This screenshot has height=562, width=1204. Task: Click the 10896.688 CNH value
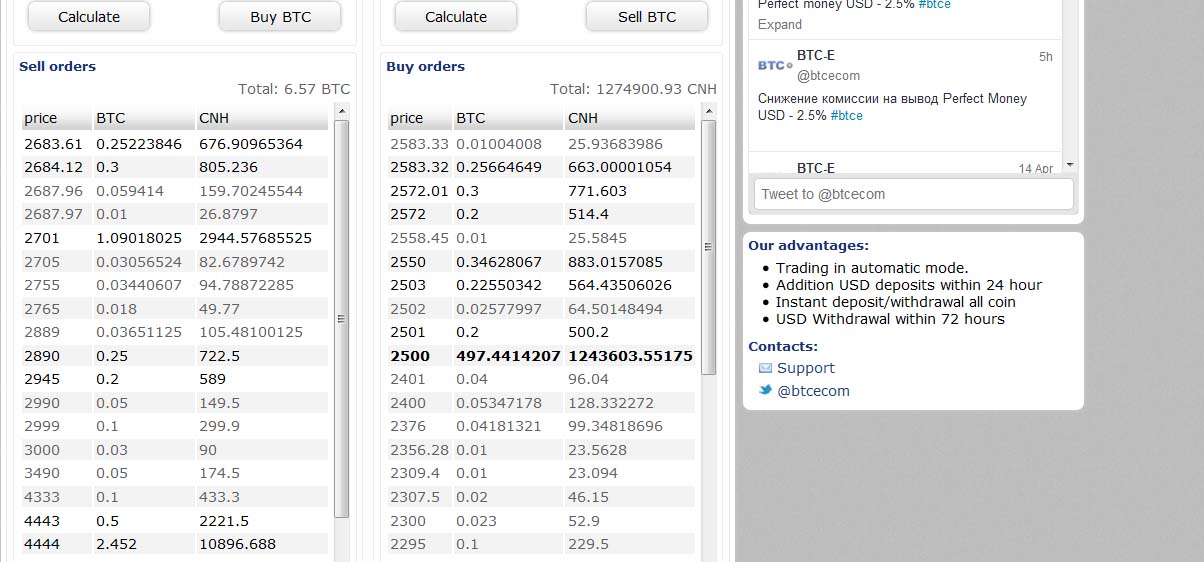[x=237, y=544]
